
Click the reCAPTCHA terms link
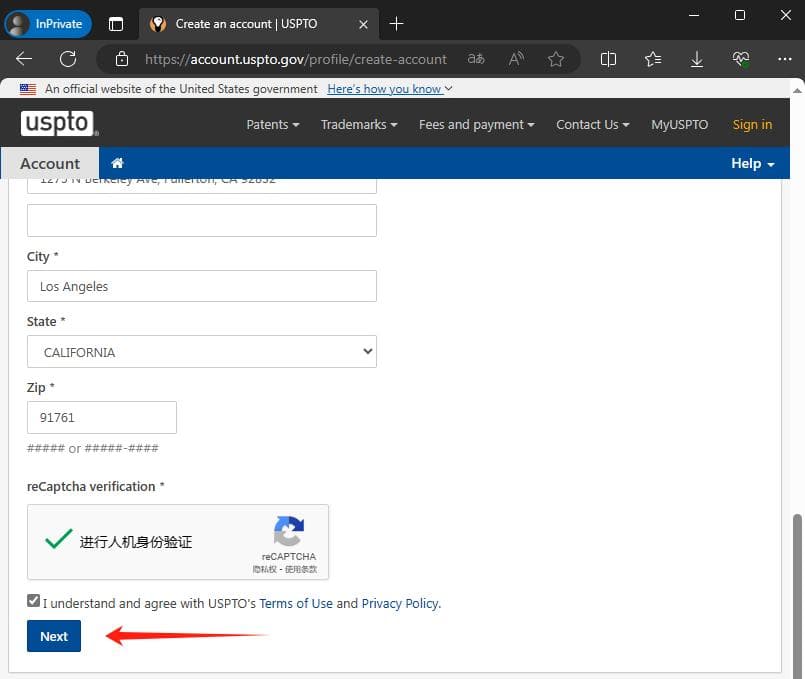pos(301,569)
